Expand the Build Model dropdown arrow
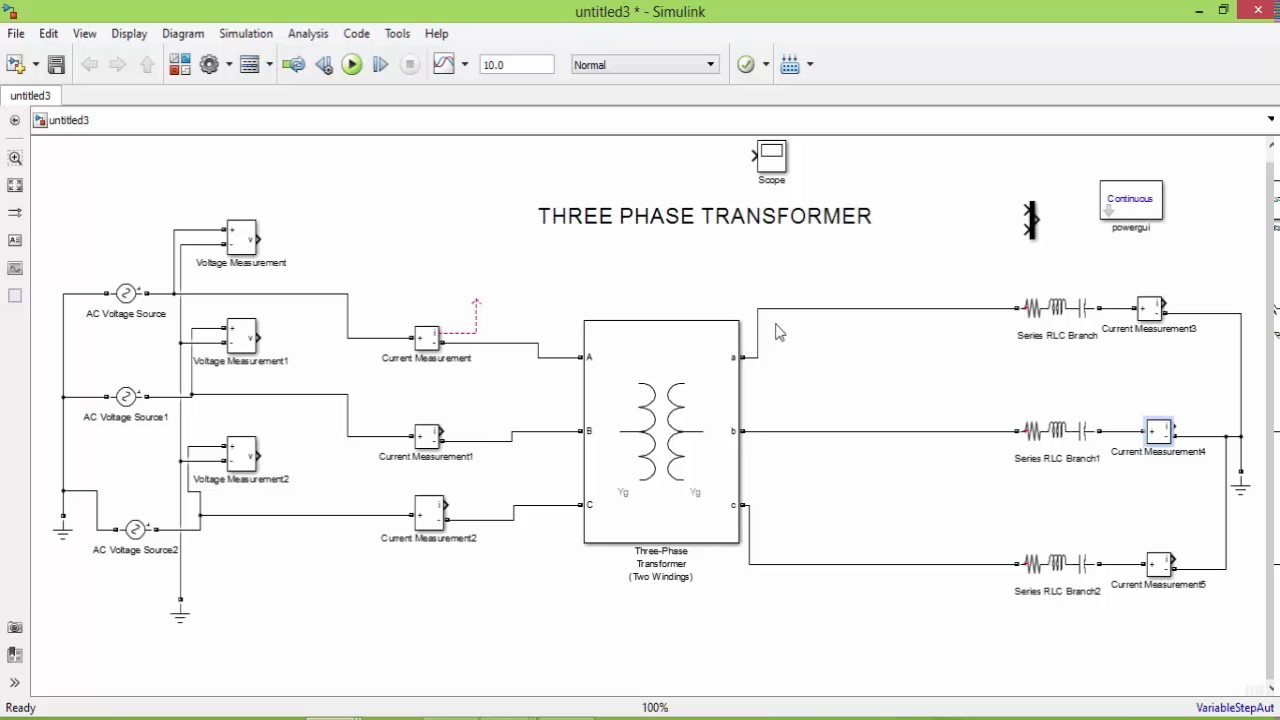The width and height of the screenshot is (1280, 720). (810, 65)
